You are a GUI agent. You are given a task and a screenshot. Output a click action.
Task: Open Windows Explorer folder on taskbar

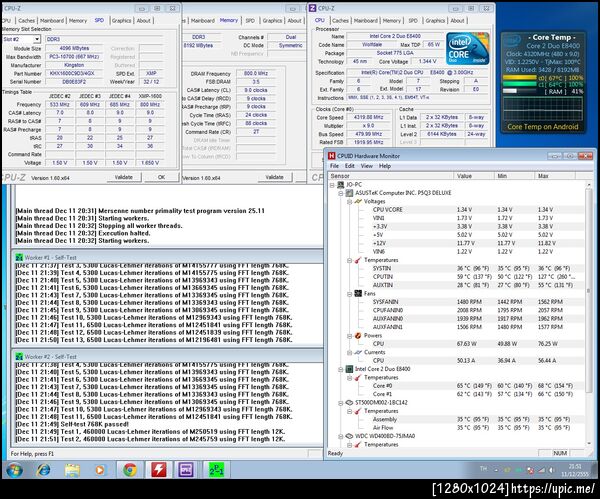(x=72, y=470)
